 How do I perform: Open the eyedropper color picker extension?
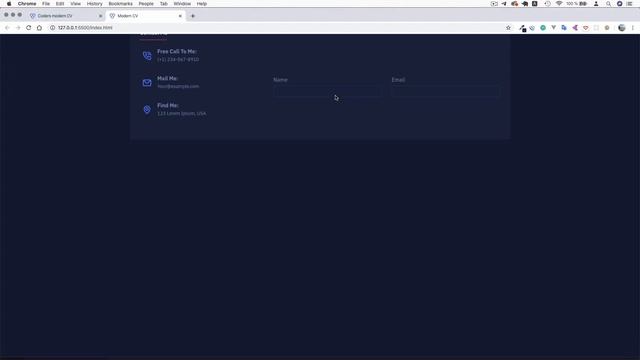coord(522,28)
